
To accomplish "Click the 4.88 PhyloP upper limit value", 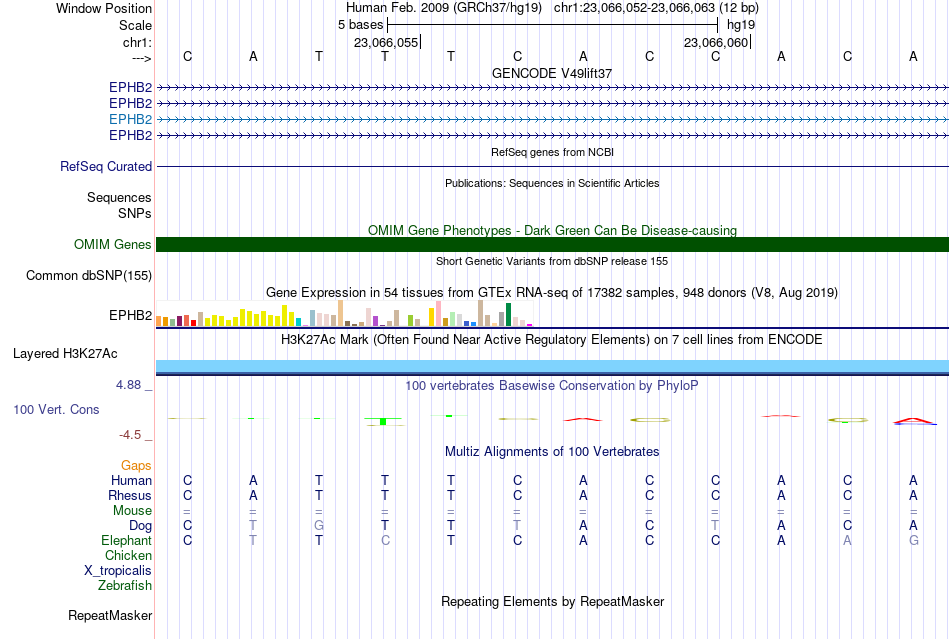I will (x=128, y=385).
